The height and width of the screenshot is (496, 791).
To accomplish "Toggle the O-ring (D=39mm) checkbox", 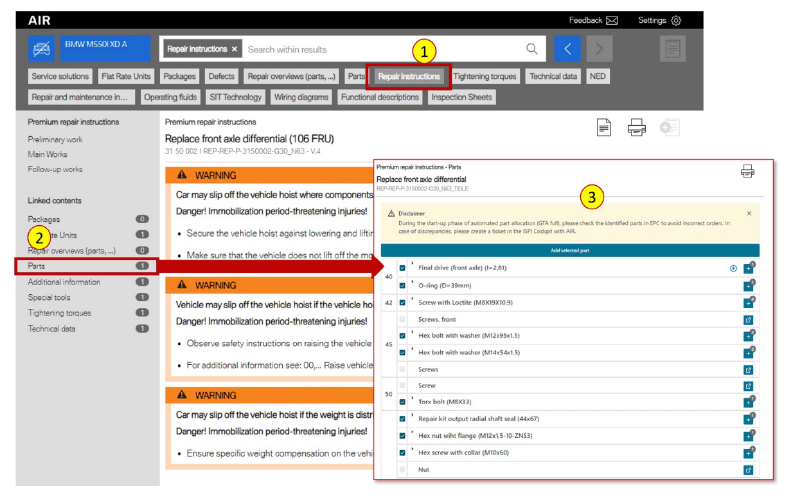I will [x=402, y=285].
